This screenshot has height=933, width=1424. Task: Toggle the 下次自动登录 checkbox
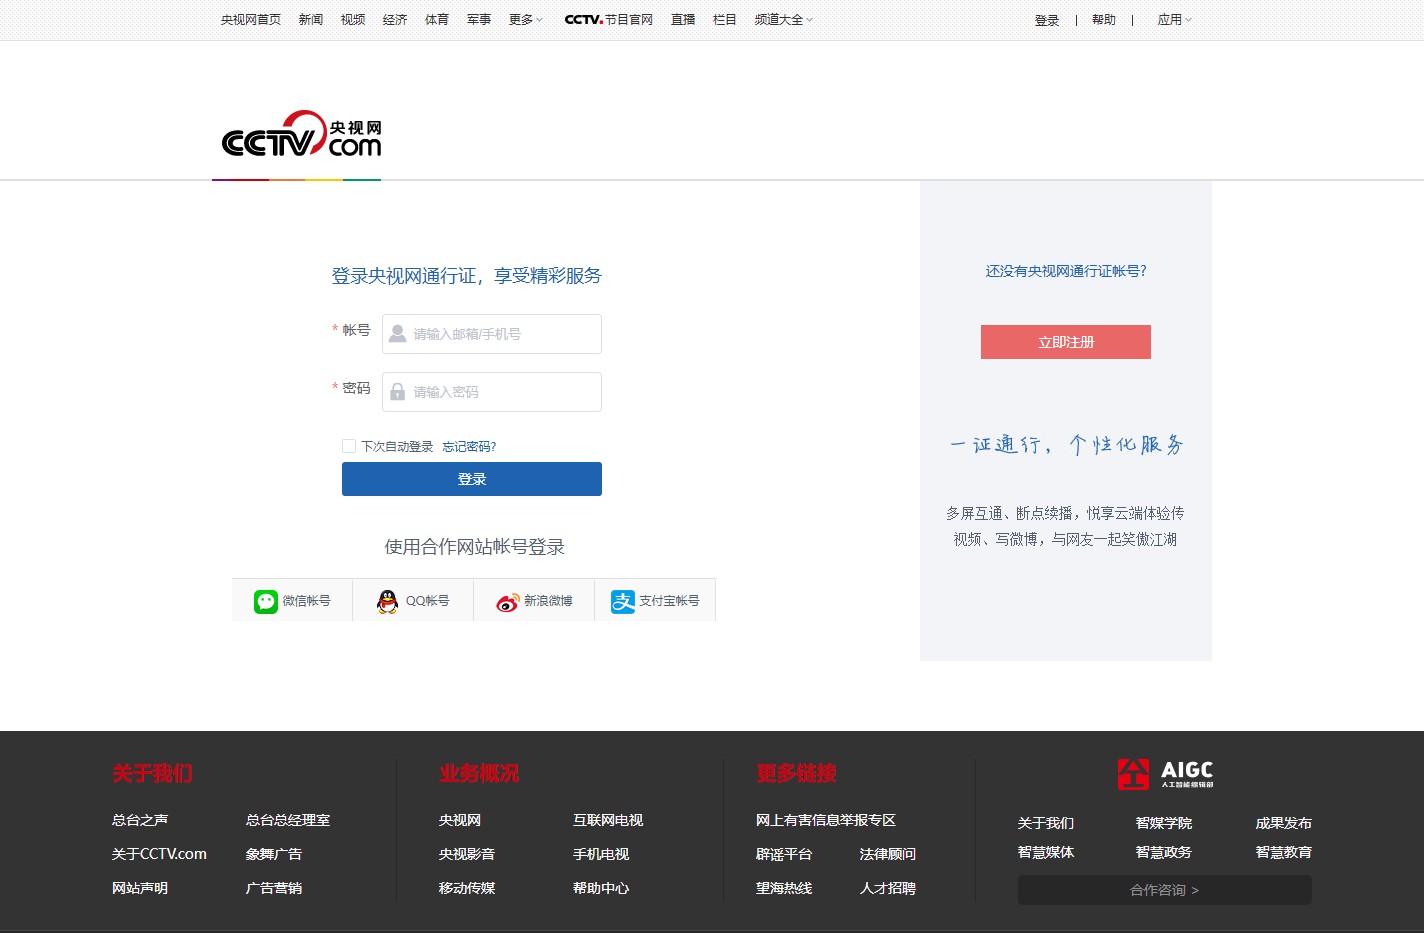349,446
